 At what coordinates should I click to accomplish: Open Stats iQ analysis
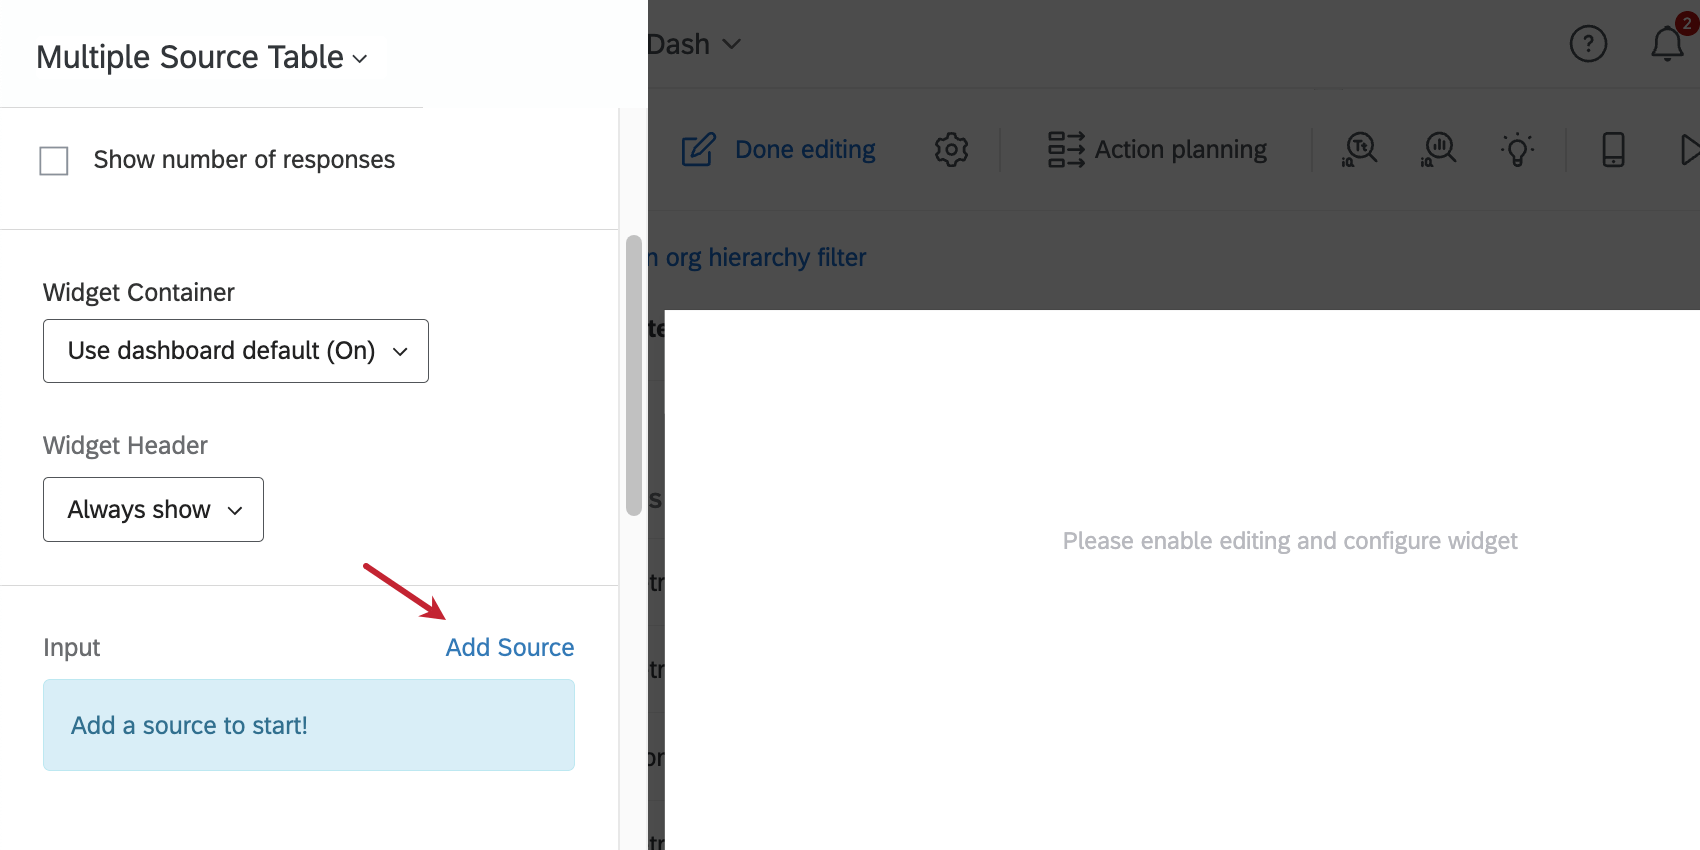click(x=1438, y=150)
